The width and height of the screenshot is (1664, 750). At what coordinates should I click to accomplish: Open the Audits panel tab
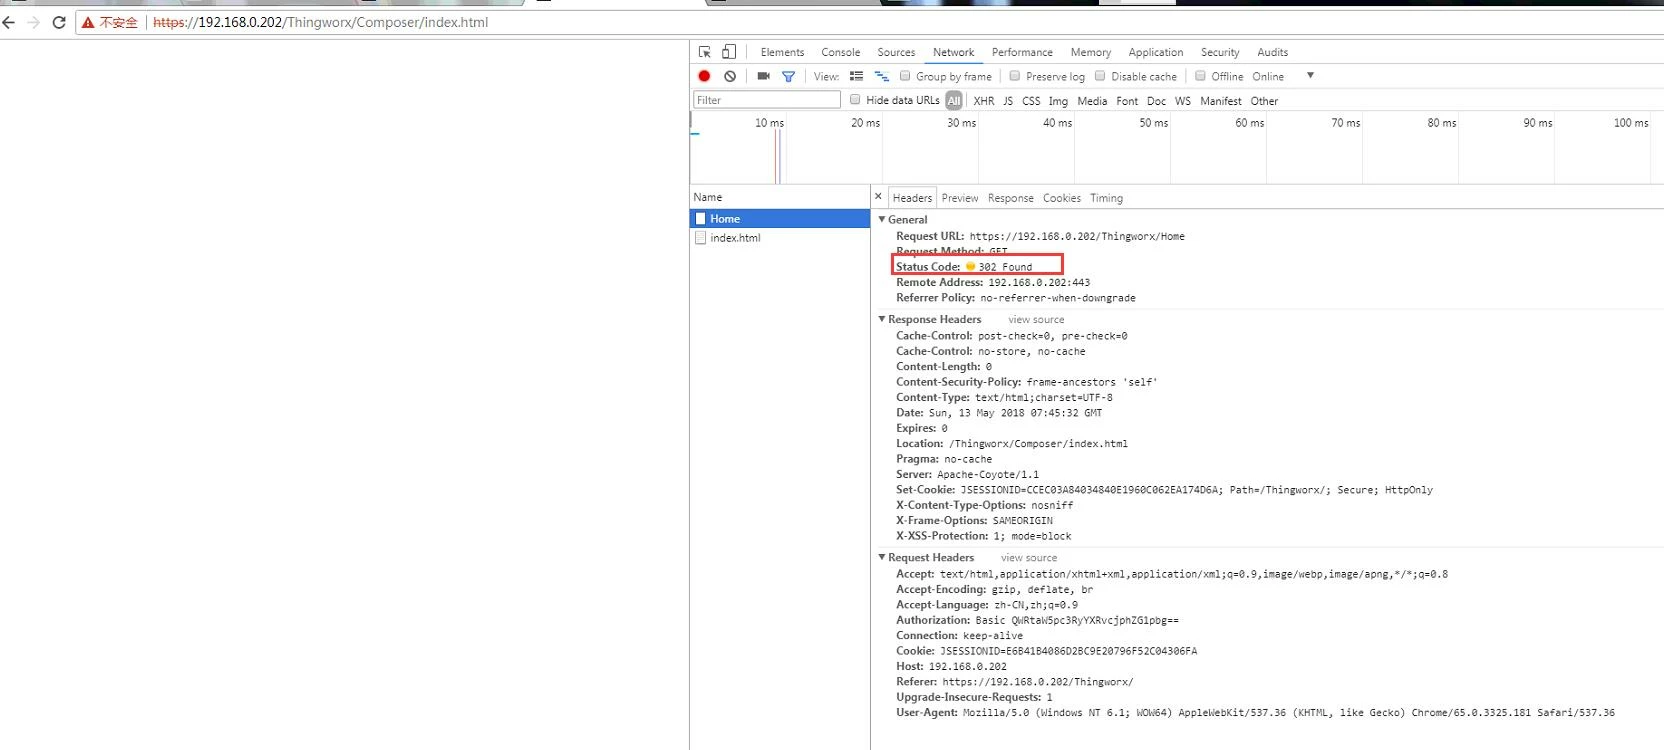click(x=1273, y=52)
